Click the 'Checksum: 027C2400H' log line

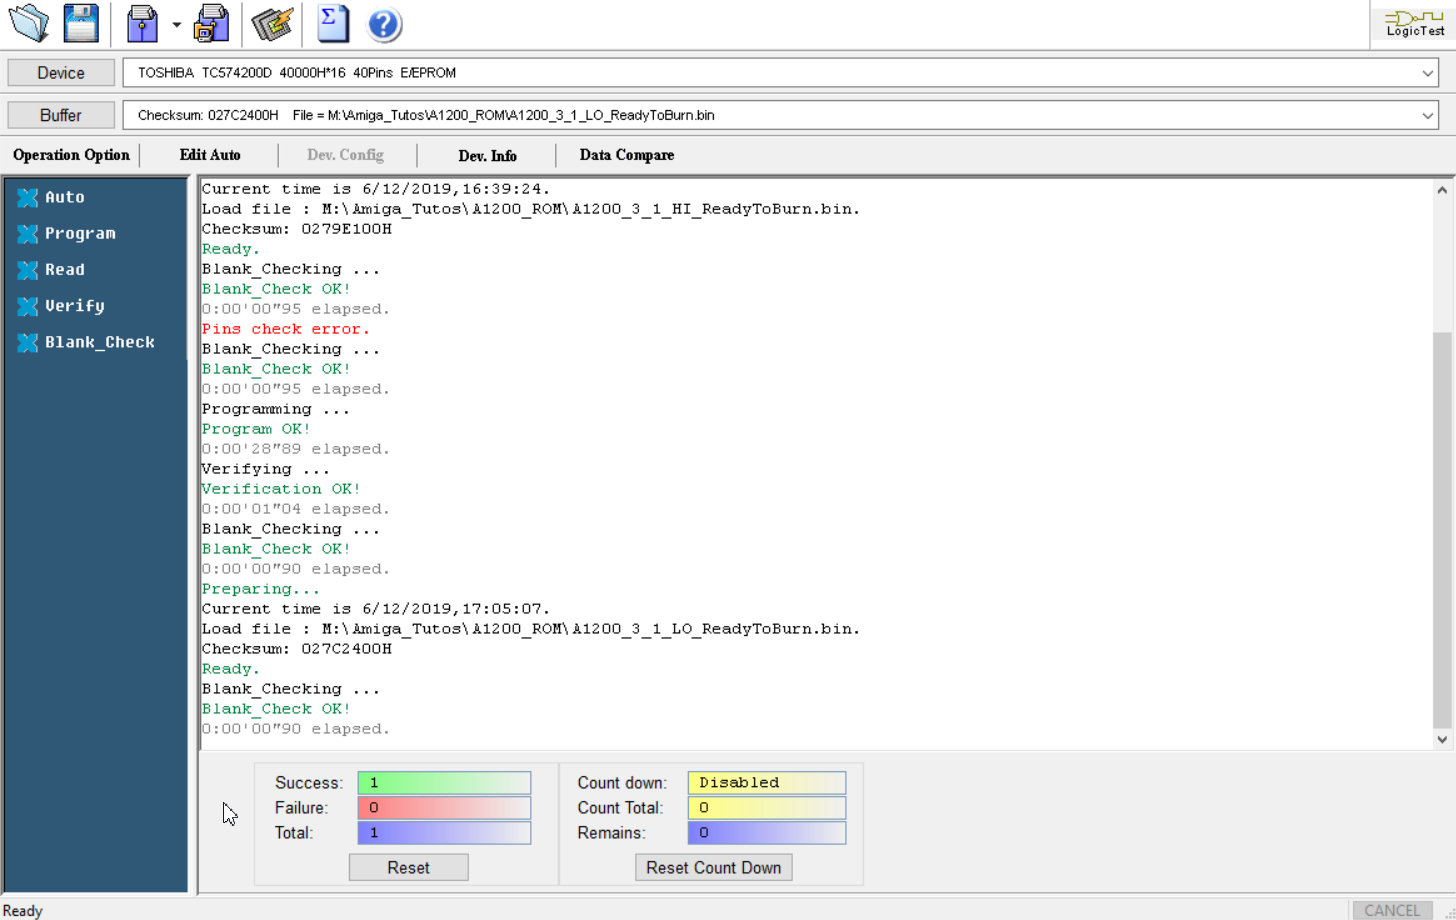click(x=297, y=649)
